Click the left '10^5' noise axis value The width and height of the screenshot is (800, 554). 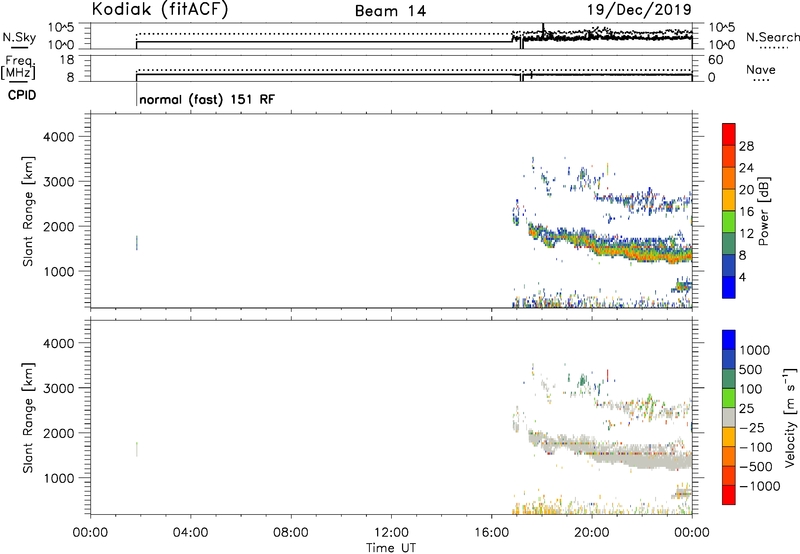[x=61, y=27]
